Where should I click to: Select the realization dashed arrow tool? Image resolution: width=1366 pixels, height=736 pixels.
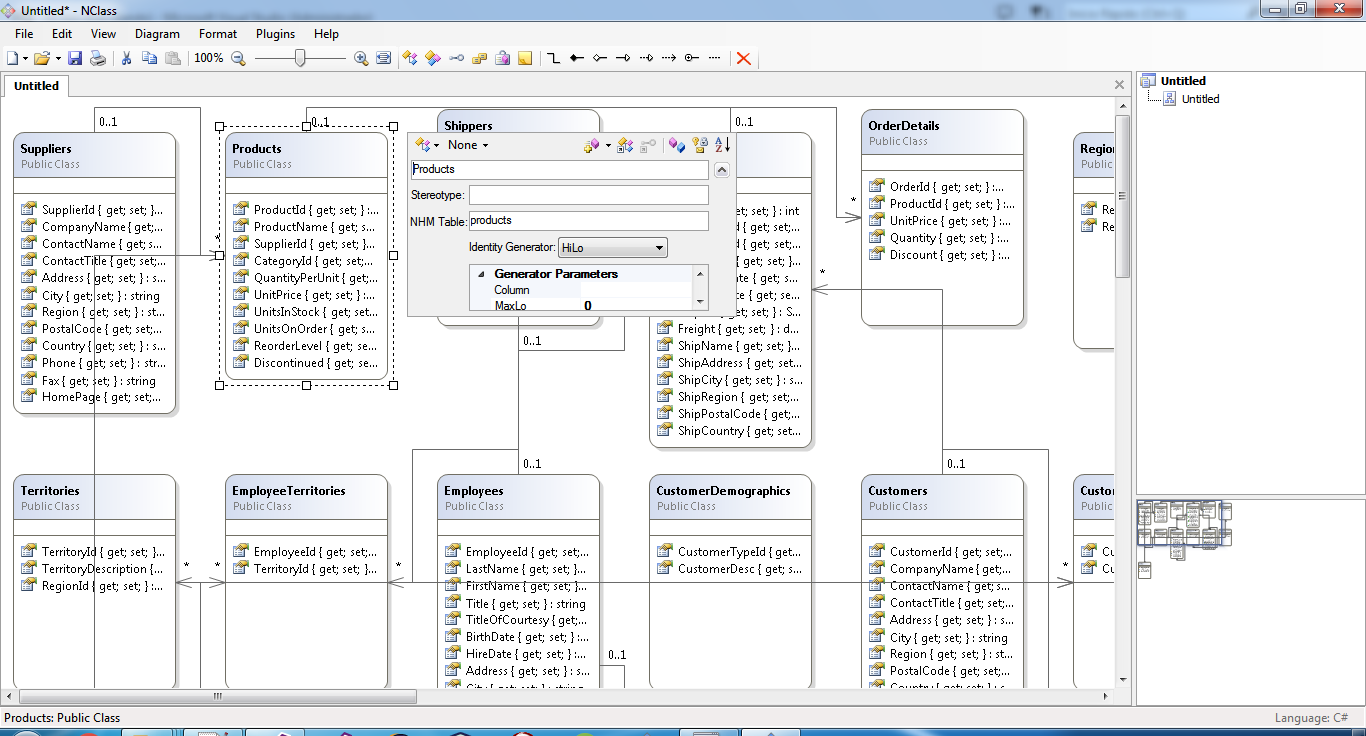click(x=645, y=58)
